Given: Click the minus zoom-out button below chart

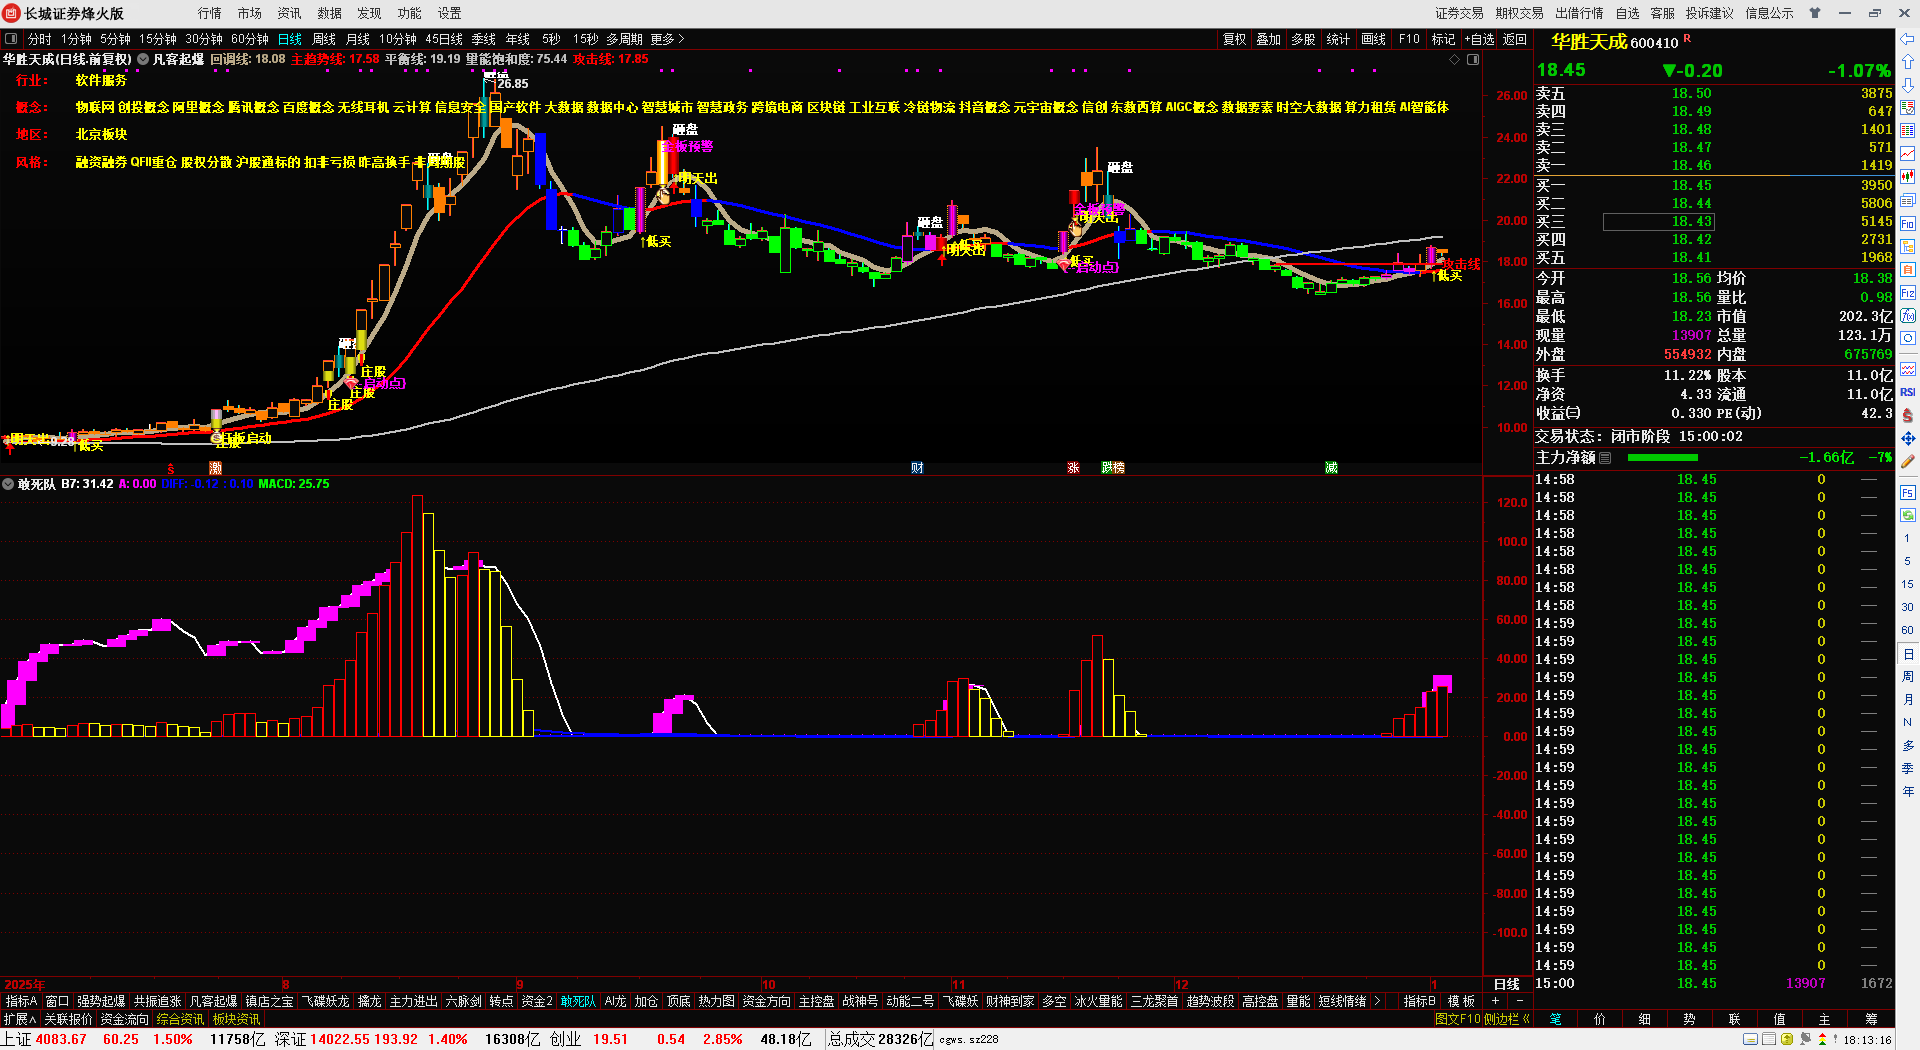Looking at the screenshot, I should coord(1520,1001).
